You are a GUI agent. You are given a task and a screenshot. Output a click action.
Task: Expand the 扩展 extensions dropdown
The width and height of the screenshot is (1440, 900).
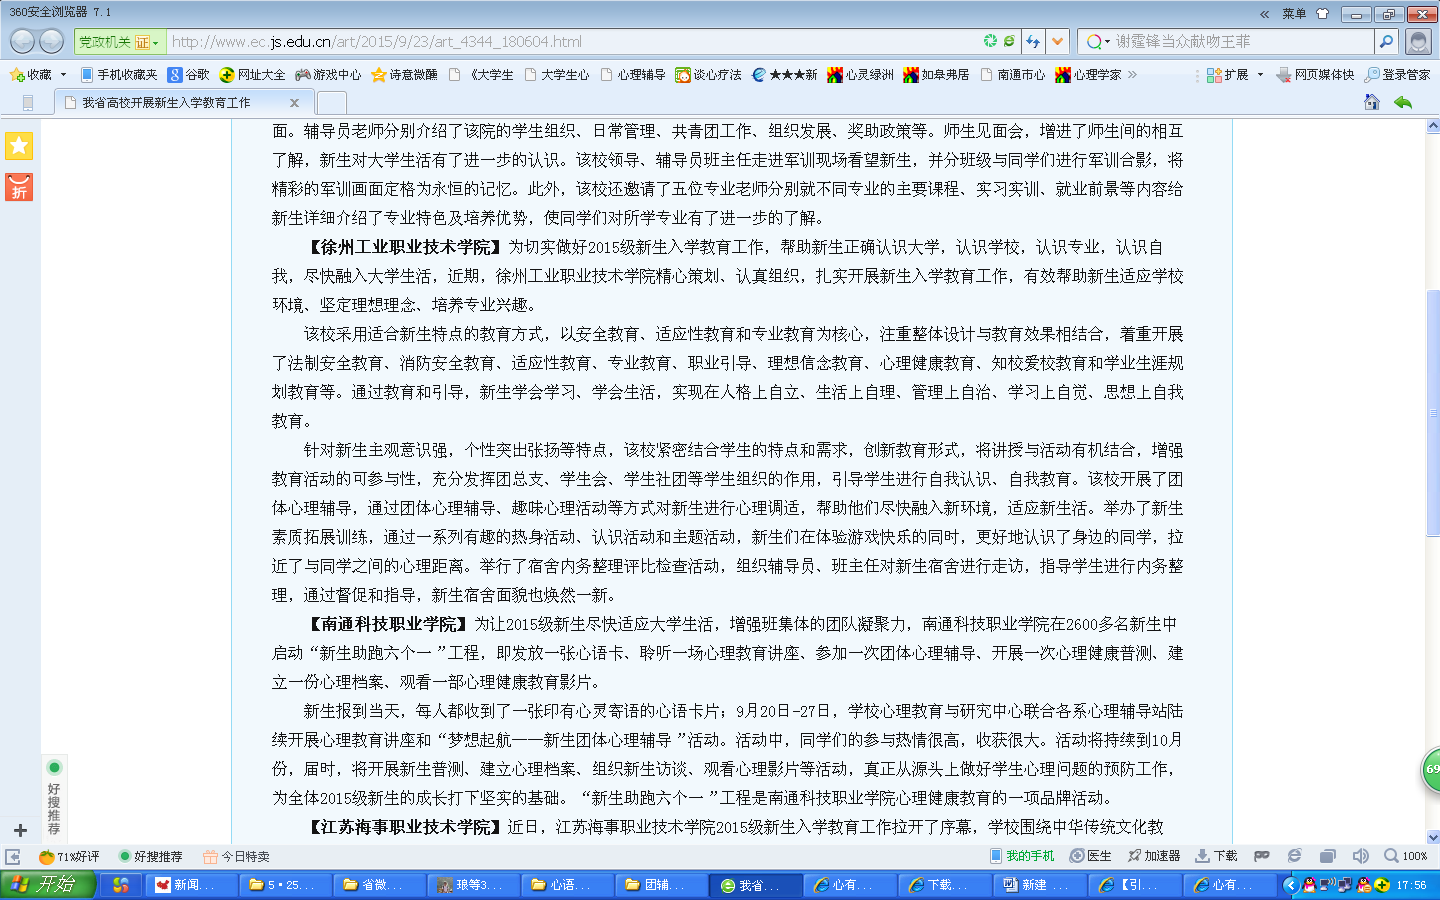click(1260, 75)
